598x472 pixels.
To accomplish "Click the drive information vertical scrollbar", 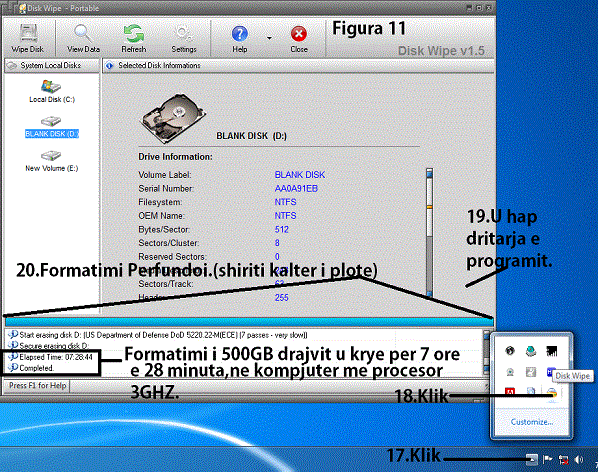I will coord(429,233).
